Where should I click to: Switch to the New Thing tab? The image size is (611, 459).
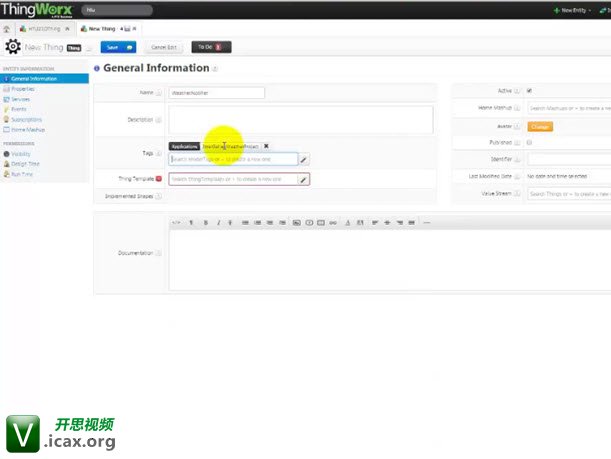[101, 29]
